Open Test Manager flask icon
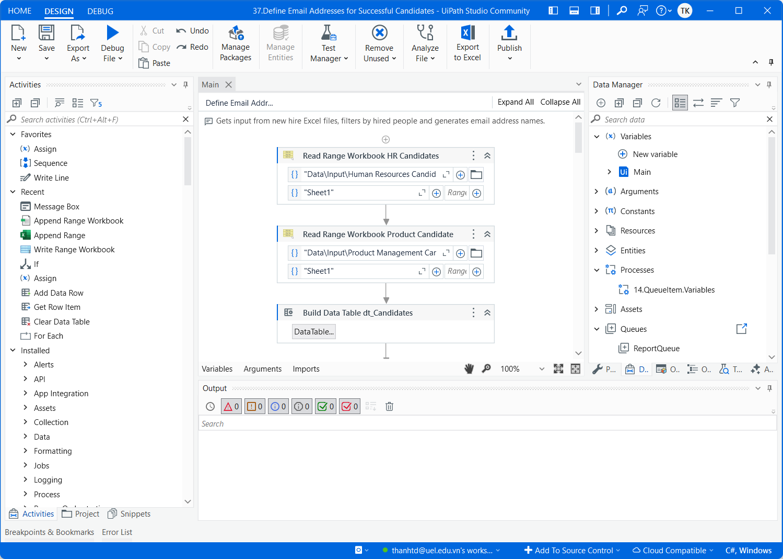The height and width of the screenshot is (559, 783). (x=329, y=33)
